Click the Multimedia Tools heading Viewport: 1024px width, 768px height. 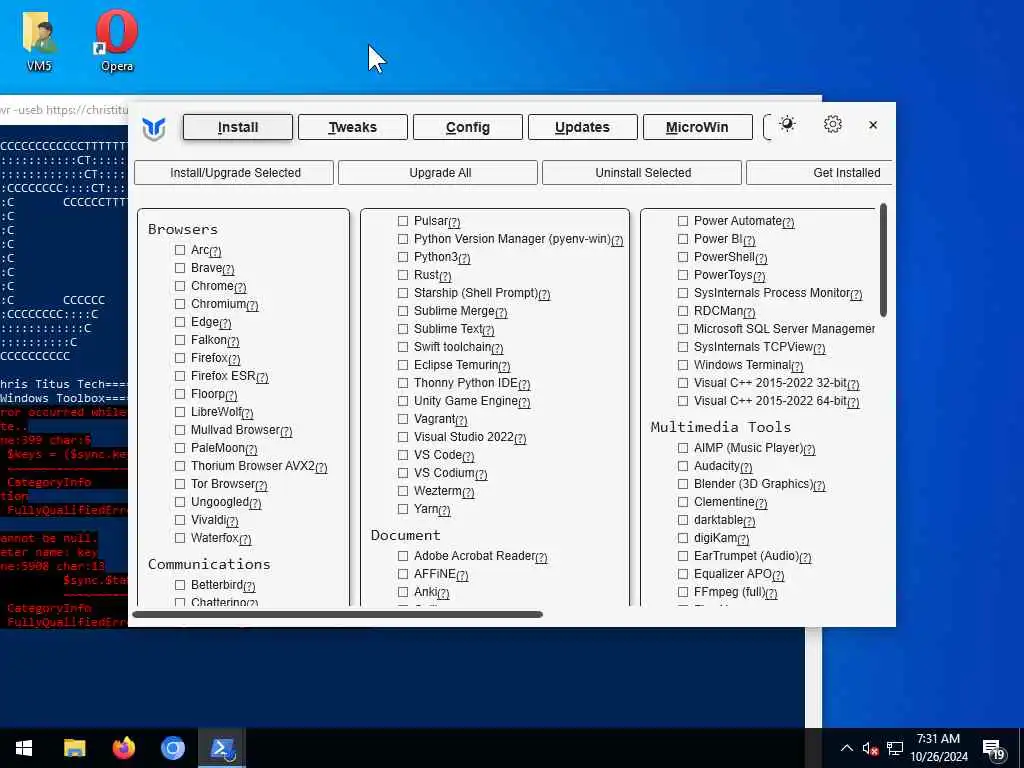[x=720, y=427]
